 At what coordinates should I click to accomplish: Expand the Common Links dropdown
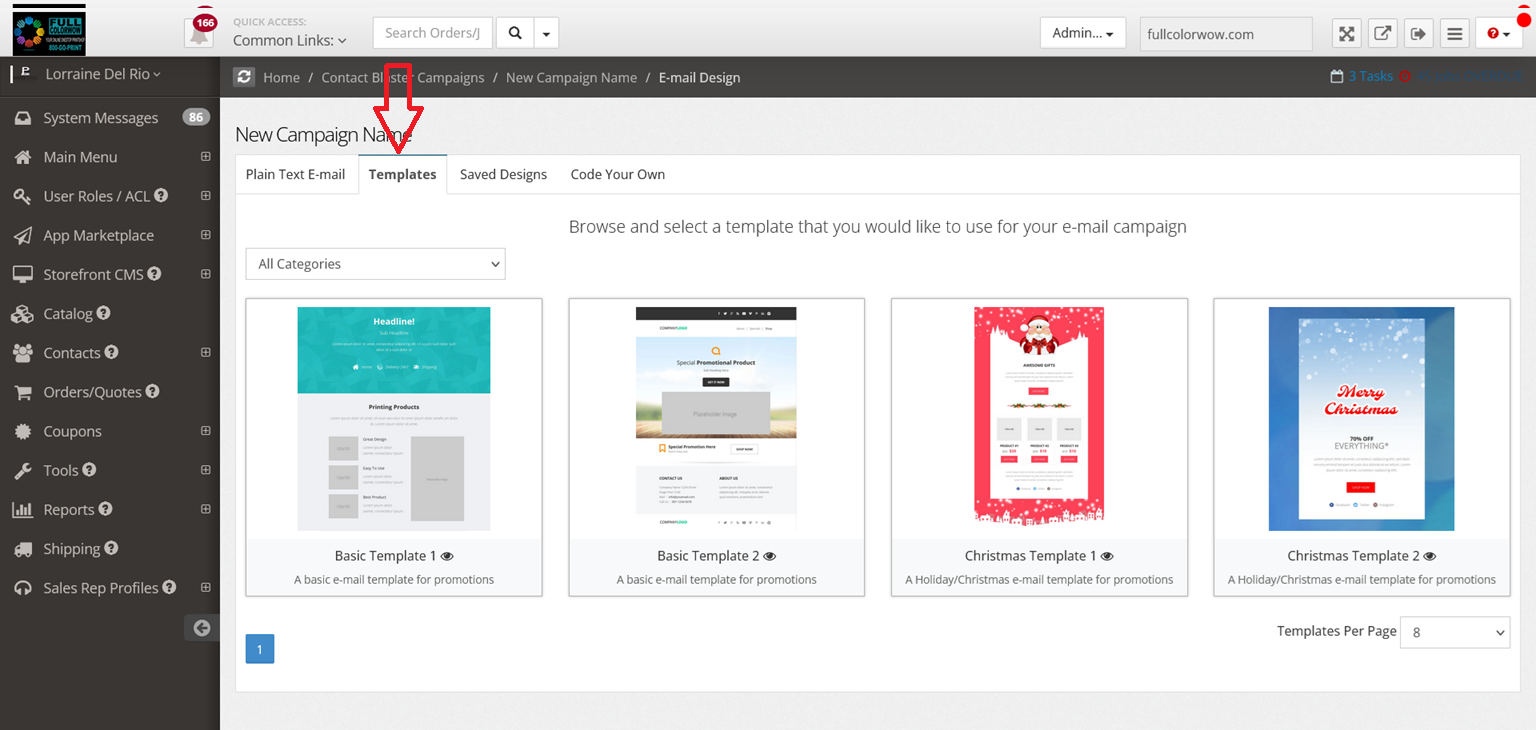[x=290, y=41]
